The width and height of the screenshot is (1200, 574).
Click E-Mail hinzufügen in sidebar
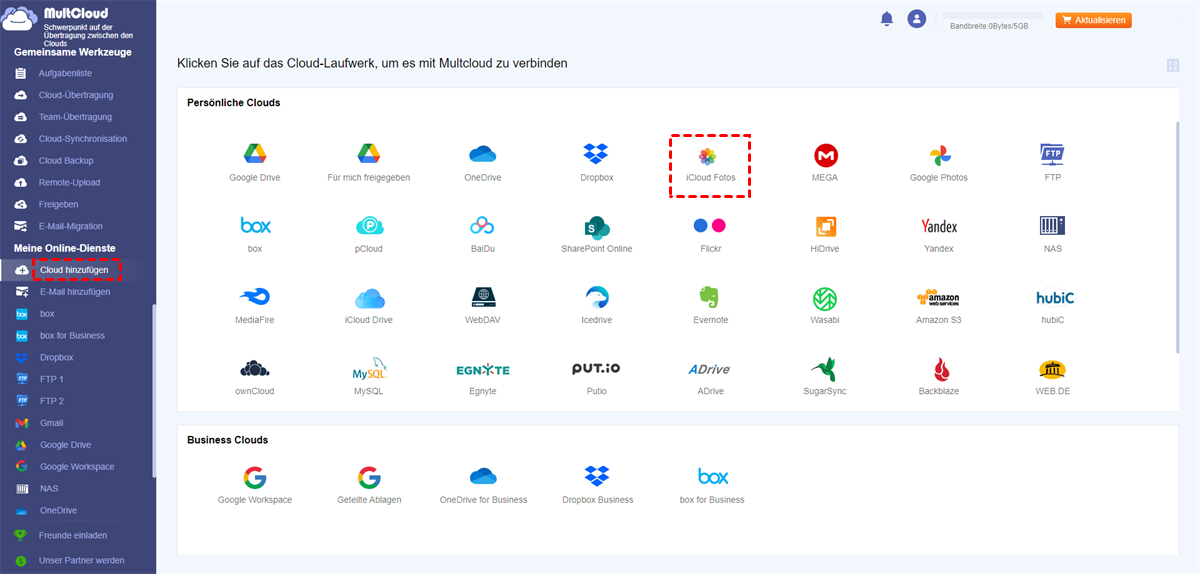coord(77,292)
